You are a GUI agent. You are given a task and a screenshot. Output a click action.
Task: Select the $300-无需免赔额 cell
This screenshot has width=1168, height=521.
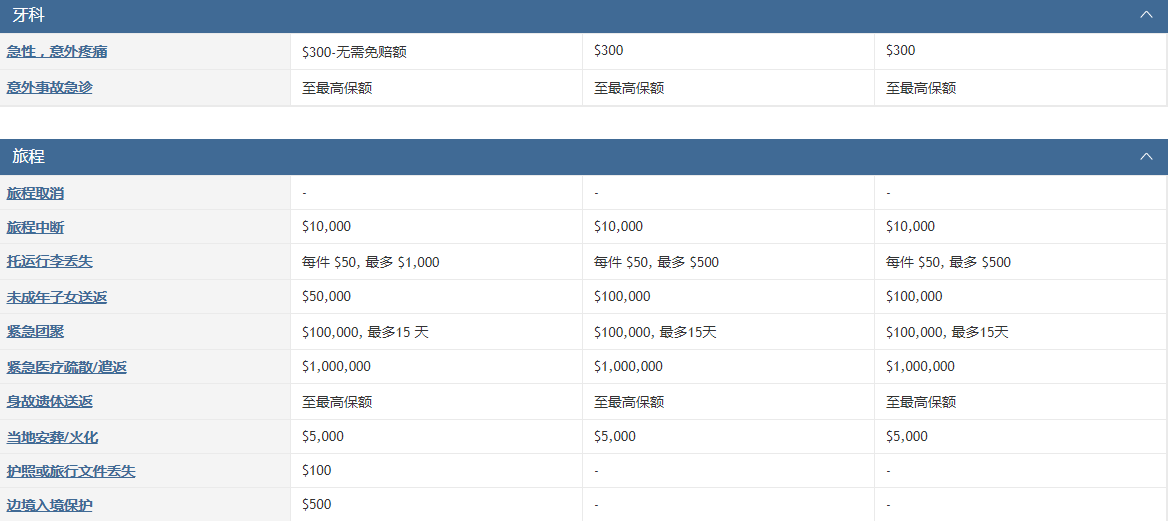tap(437, 51)
